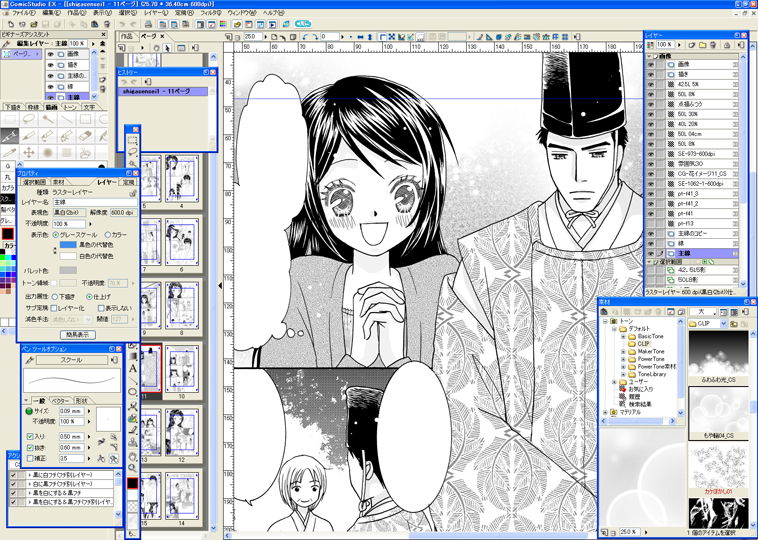Click the lock icon in Properties panel
758x540 pixels.
pos(132,193)
